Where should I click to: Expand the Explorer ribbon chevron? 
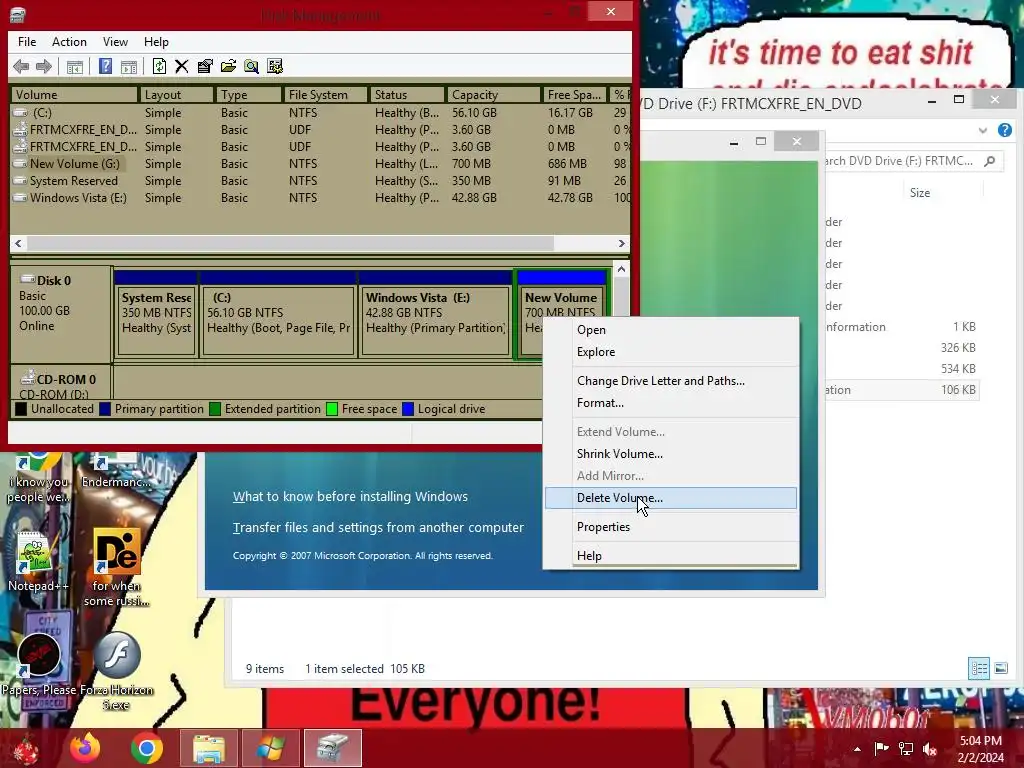coord(982,131)
